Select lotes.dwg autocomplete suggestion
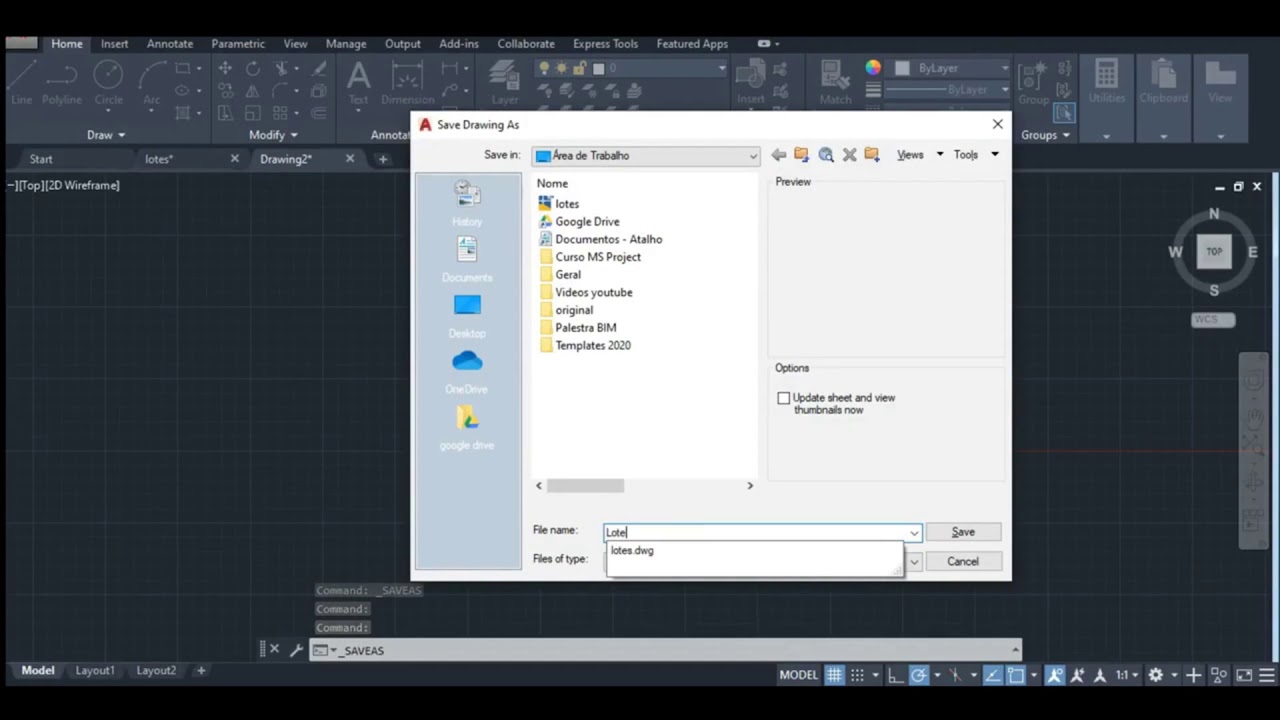1280x720 pixels. point(632,551)
